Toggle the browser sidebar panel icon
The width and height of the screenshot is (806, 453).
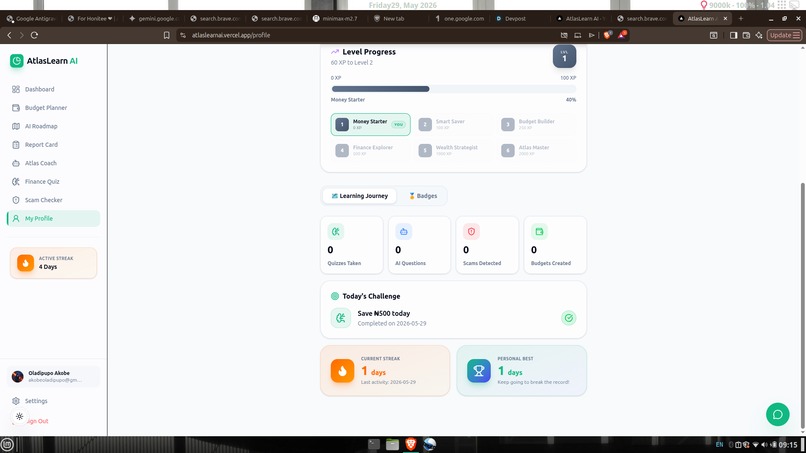[734, 35]
